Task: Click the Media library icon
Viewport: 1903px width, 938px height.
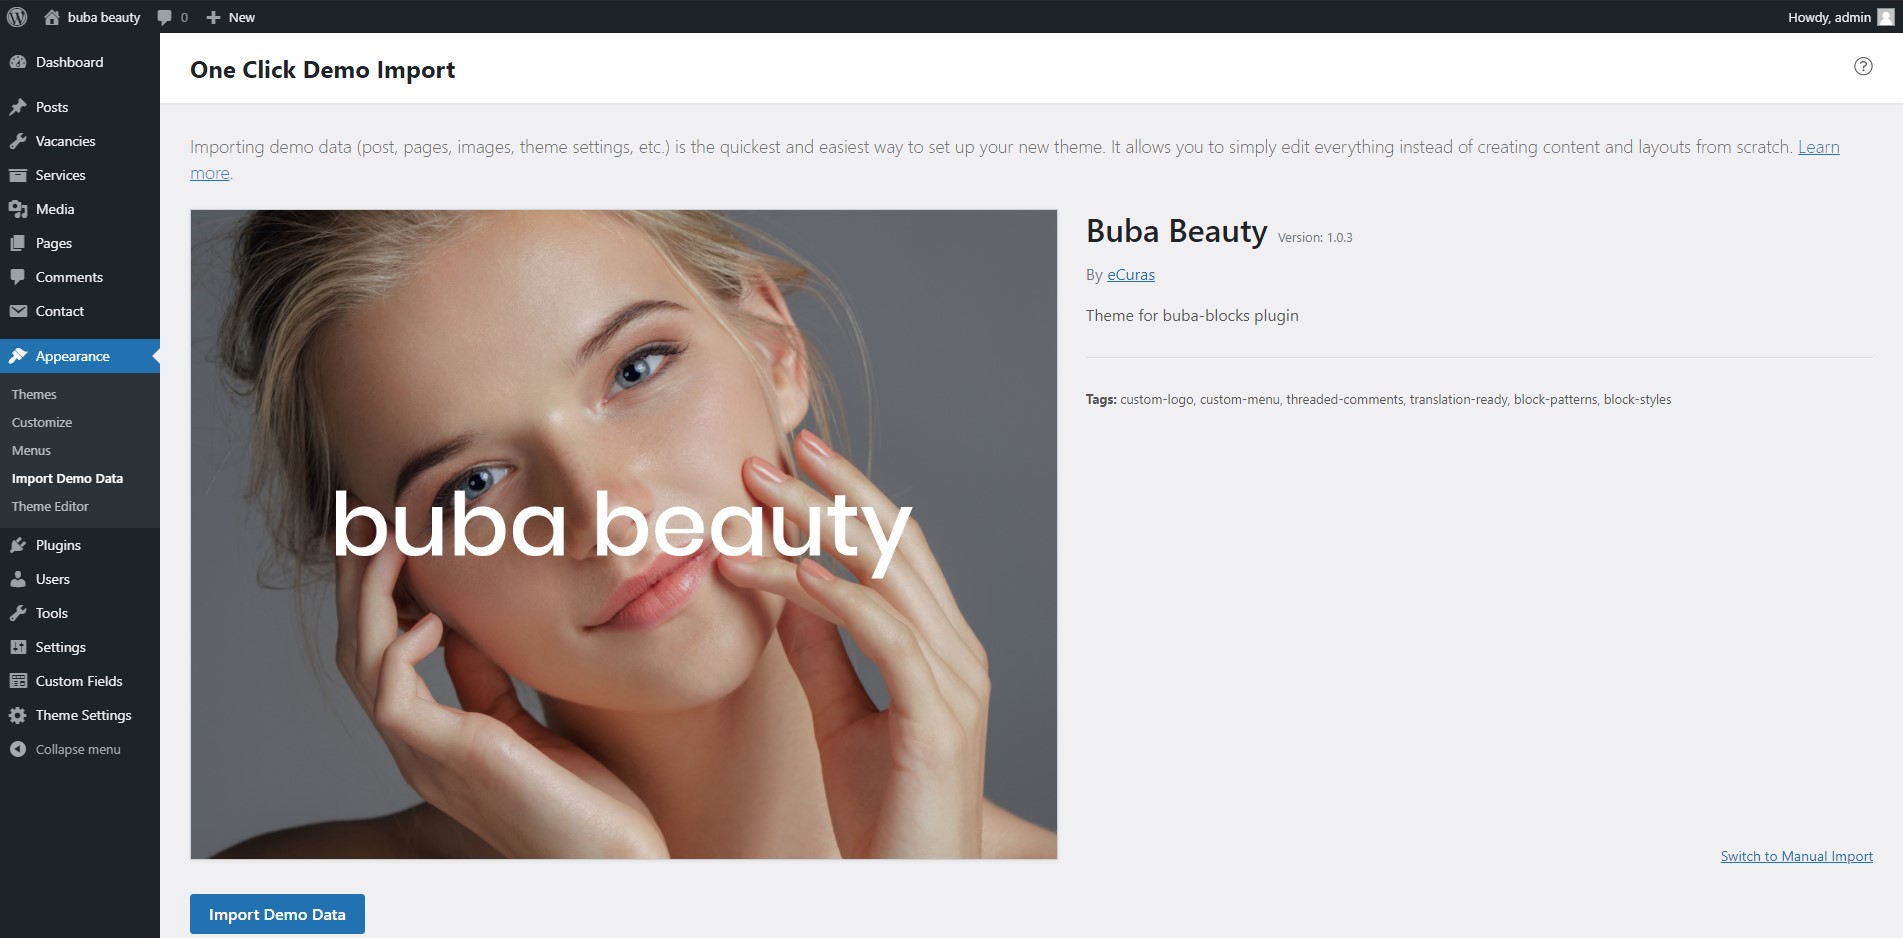Action: (x=18, y=209)
